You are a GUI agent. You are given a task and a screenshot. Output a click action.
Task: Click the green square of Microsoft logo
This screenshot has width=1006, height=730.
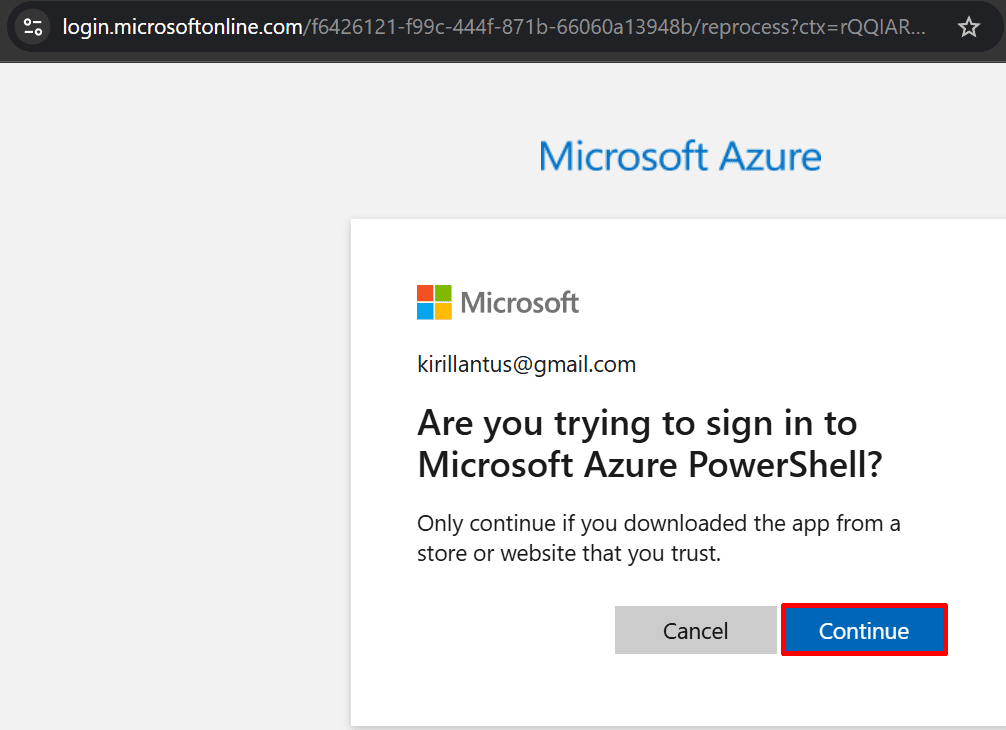click(443, 293)
